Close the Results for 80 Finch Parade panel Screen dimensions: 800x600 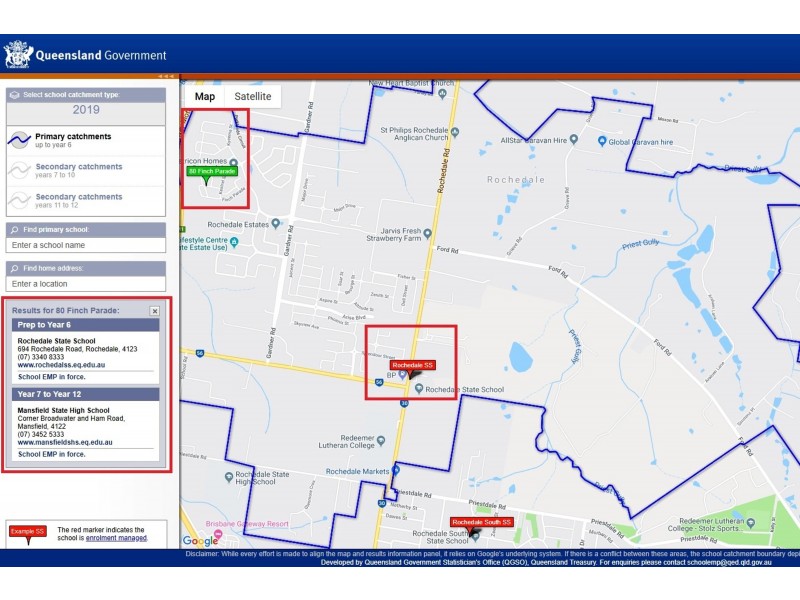pos(155,311)
